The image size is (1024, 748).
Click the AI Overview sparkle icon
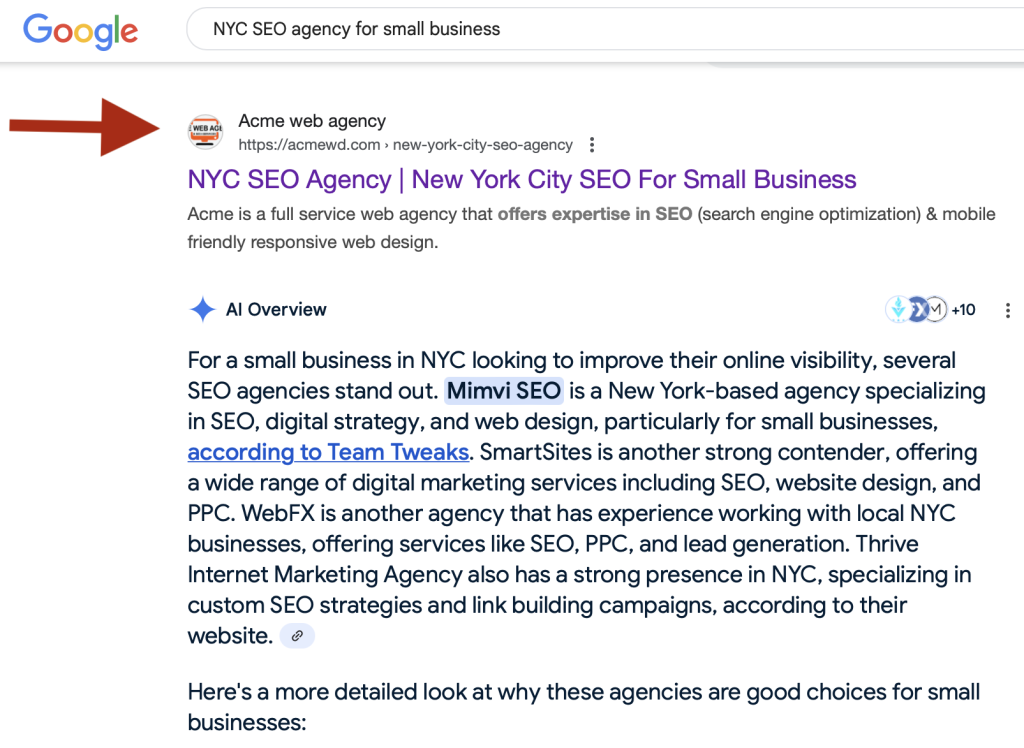tap(202, 309)
